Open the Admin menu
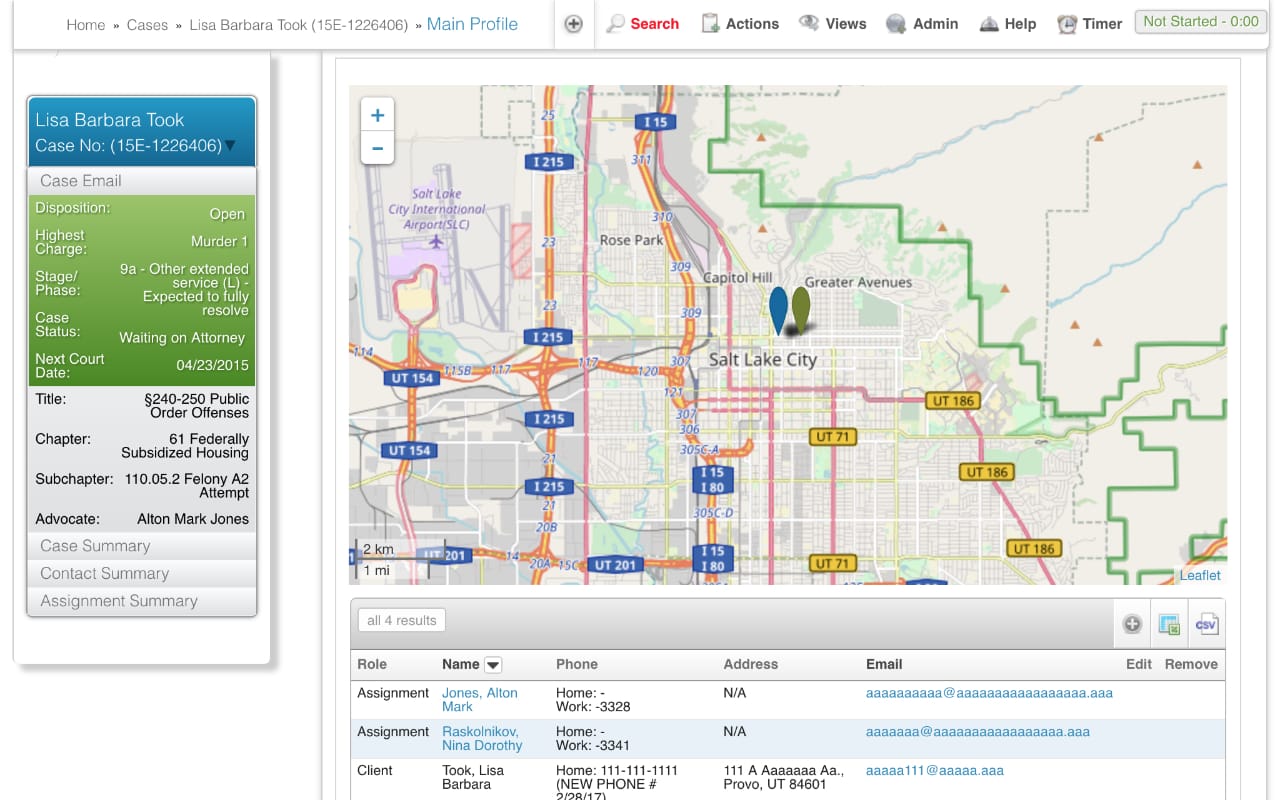The width and height of the screenshot is (1280, 800). (922, 24)
